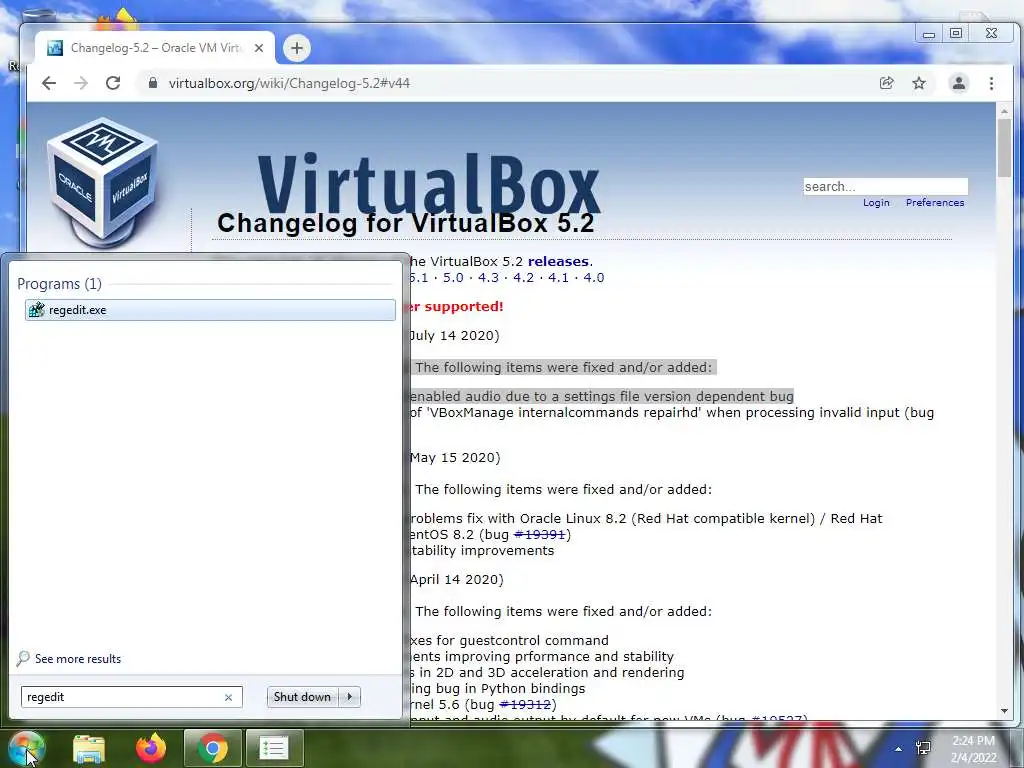The height and width of the screenshot is (768, 1024).
Task: Open bug #19312 link
Action: click(x=526, y=705)
